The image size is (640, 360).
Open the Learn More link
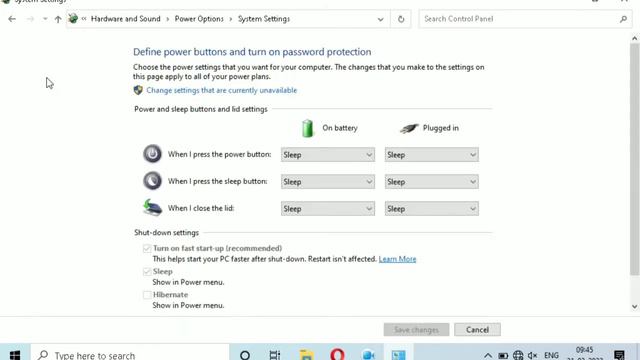pos(397,259)
